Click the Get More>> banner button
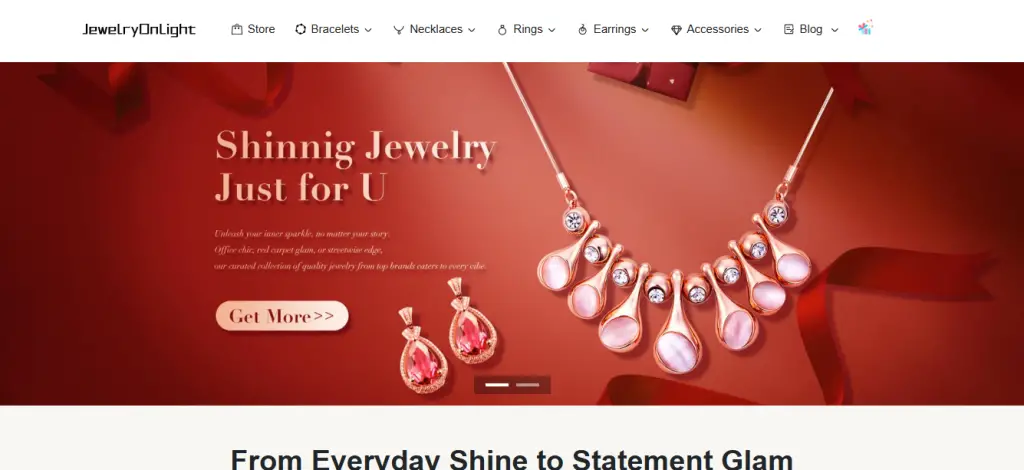 282,316
